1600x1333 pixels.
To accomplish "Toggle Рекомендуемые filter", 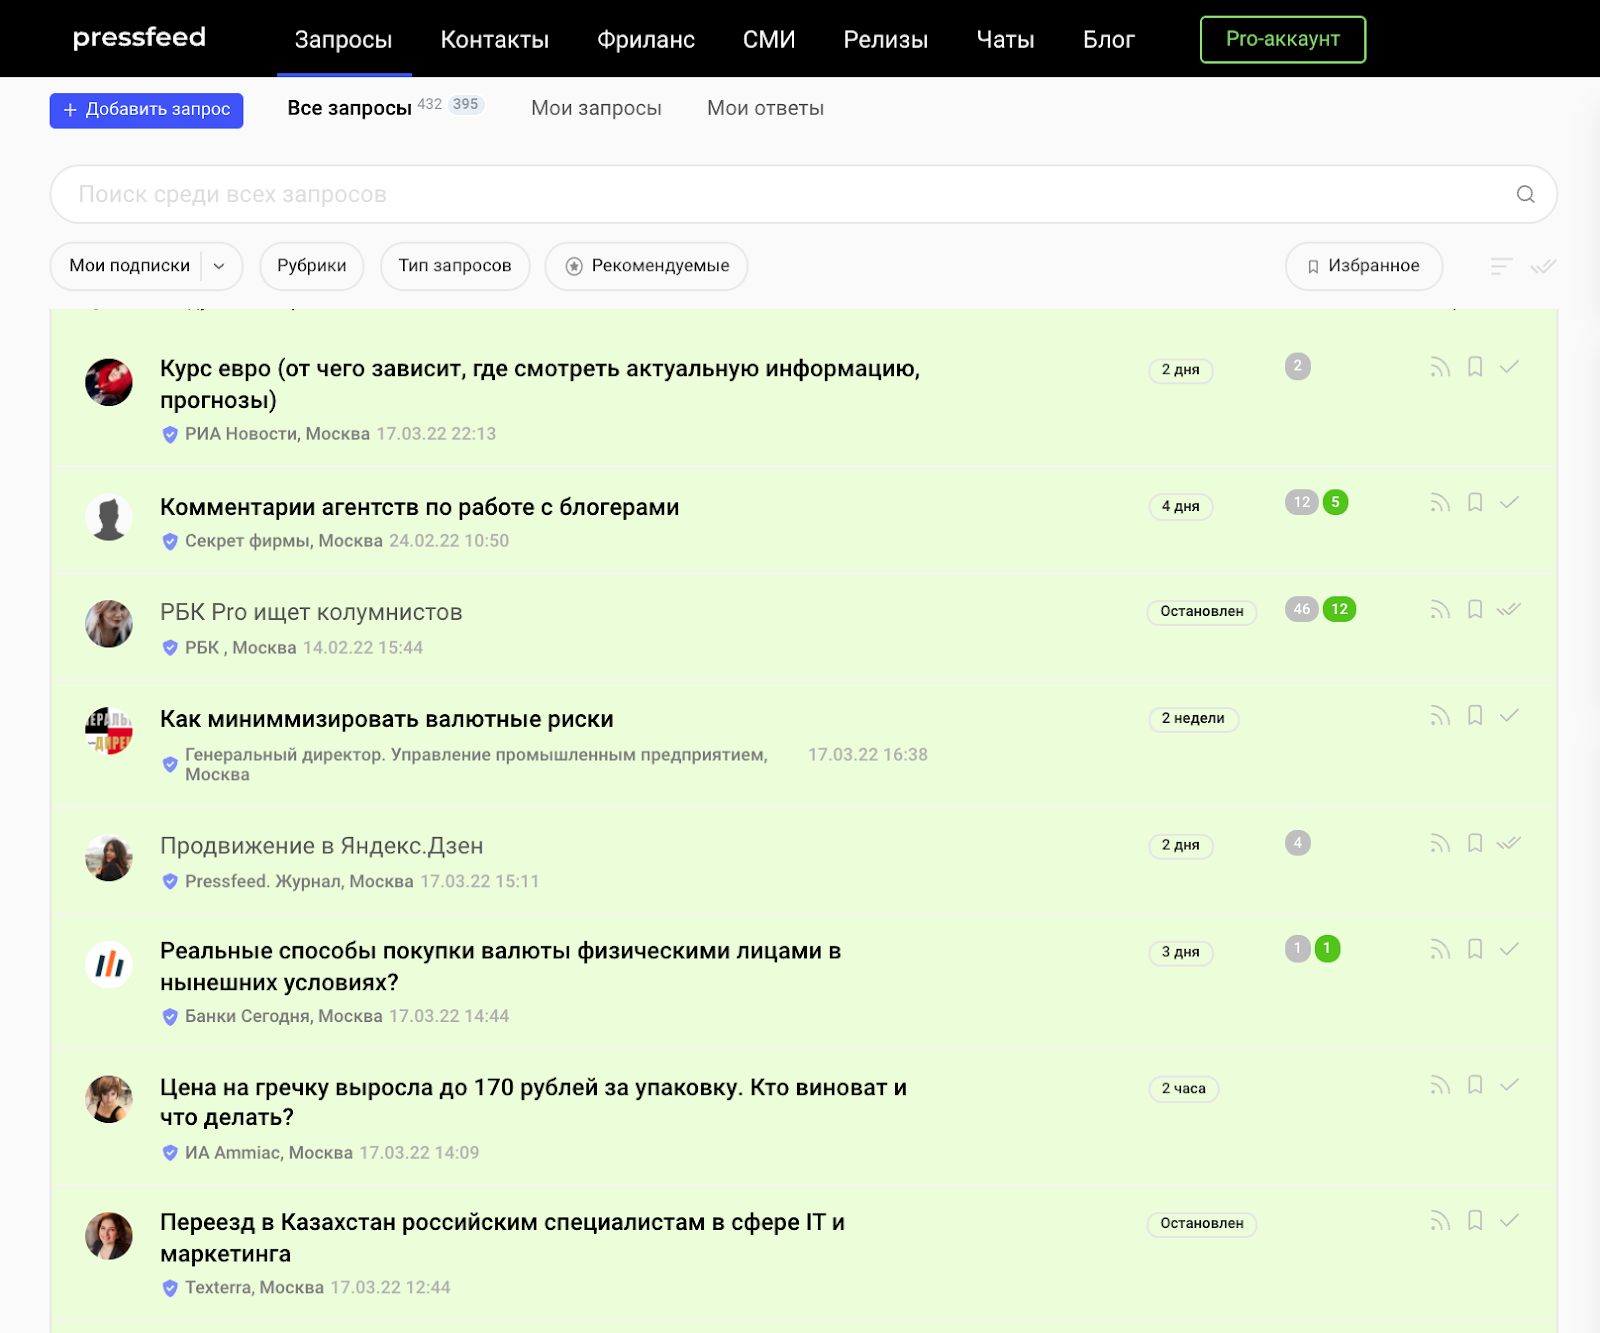I will click(x=646, y=266).
